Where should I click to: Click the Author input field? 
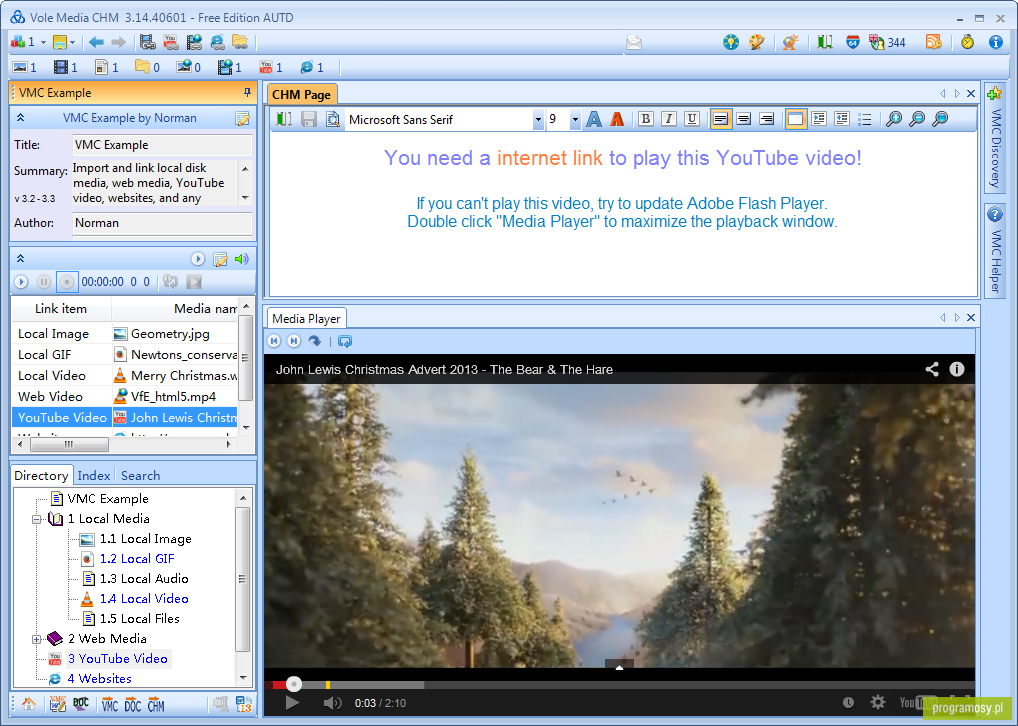[162, 223]
